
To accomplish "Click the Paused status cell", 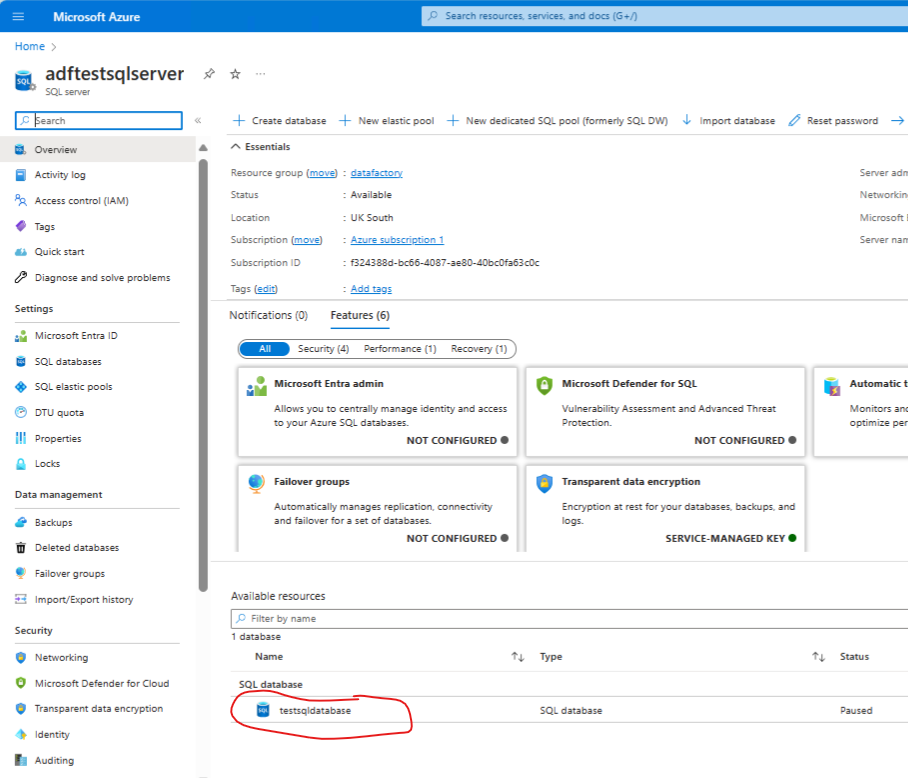I will click(856, 711).
